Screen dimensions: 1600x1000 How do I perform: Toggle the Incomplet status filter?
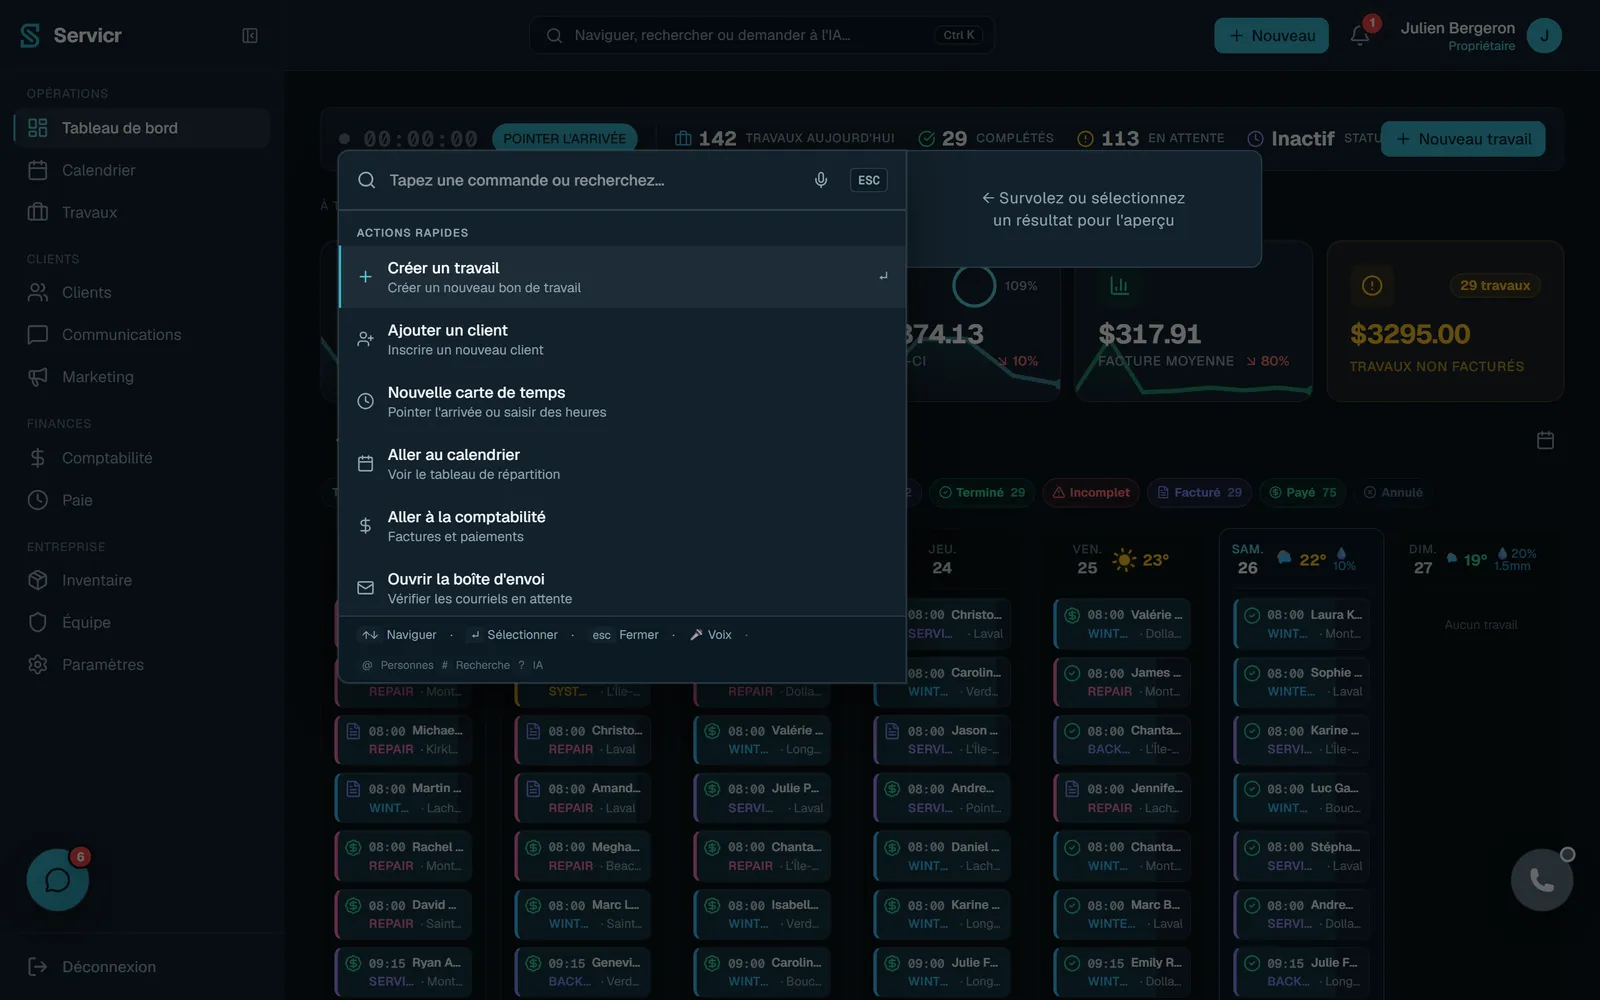(x=1091, y=492)
